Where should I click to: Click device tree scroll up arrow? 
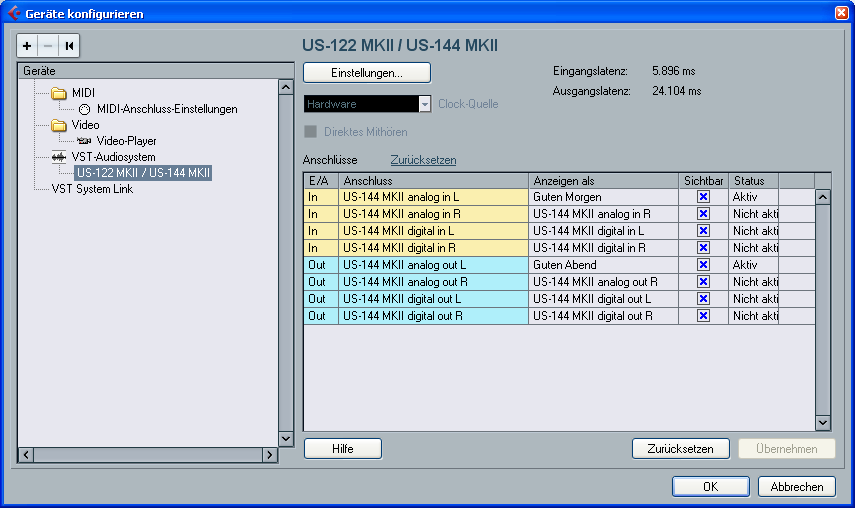coord(286,87)
